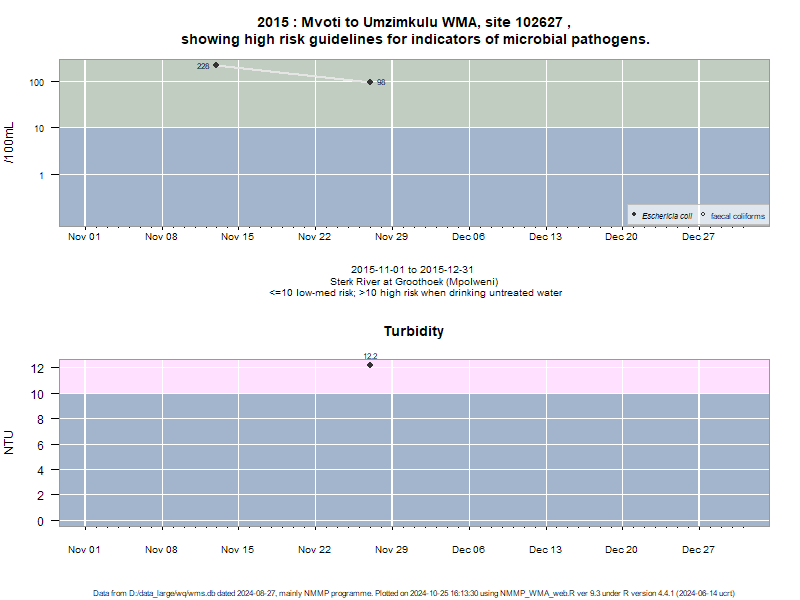The height and width of the screenshot is (600, 800).
Task: Select the Nov 15 label on the upper chart
Action: pos(237,237)
